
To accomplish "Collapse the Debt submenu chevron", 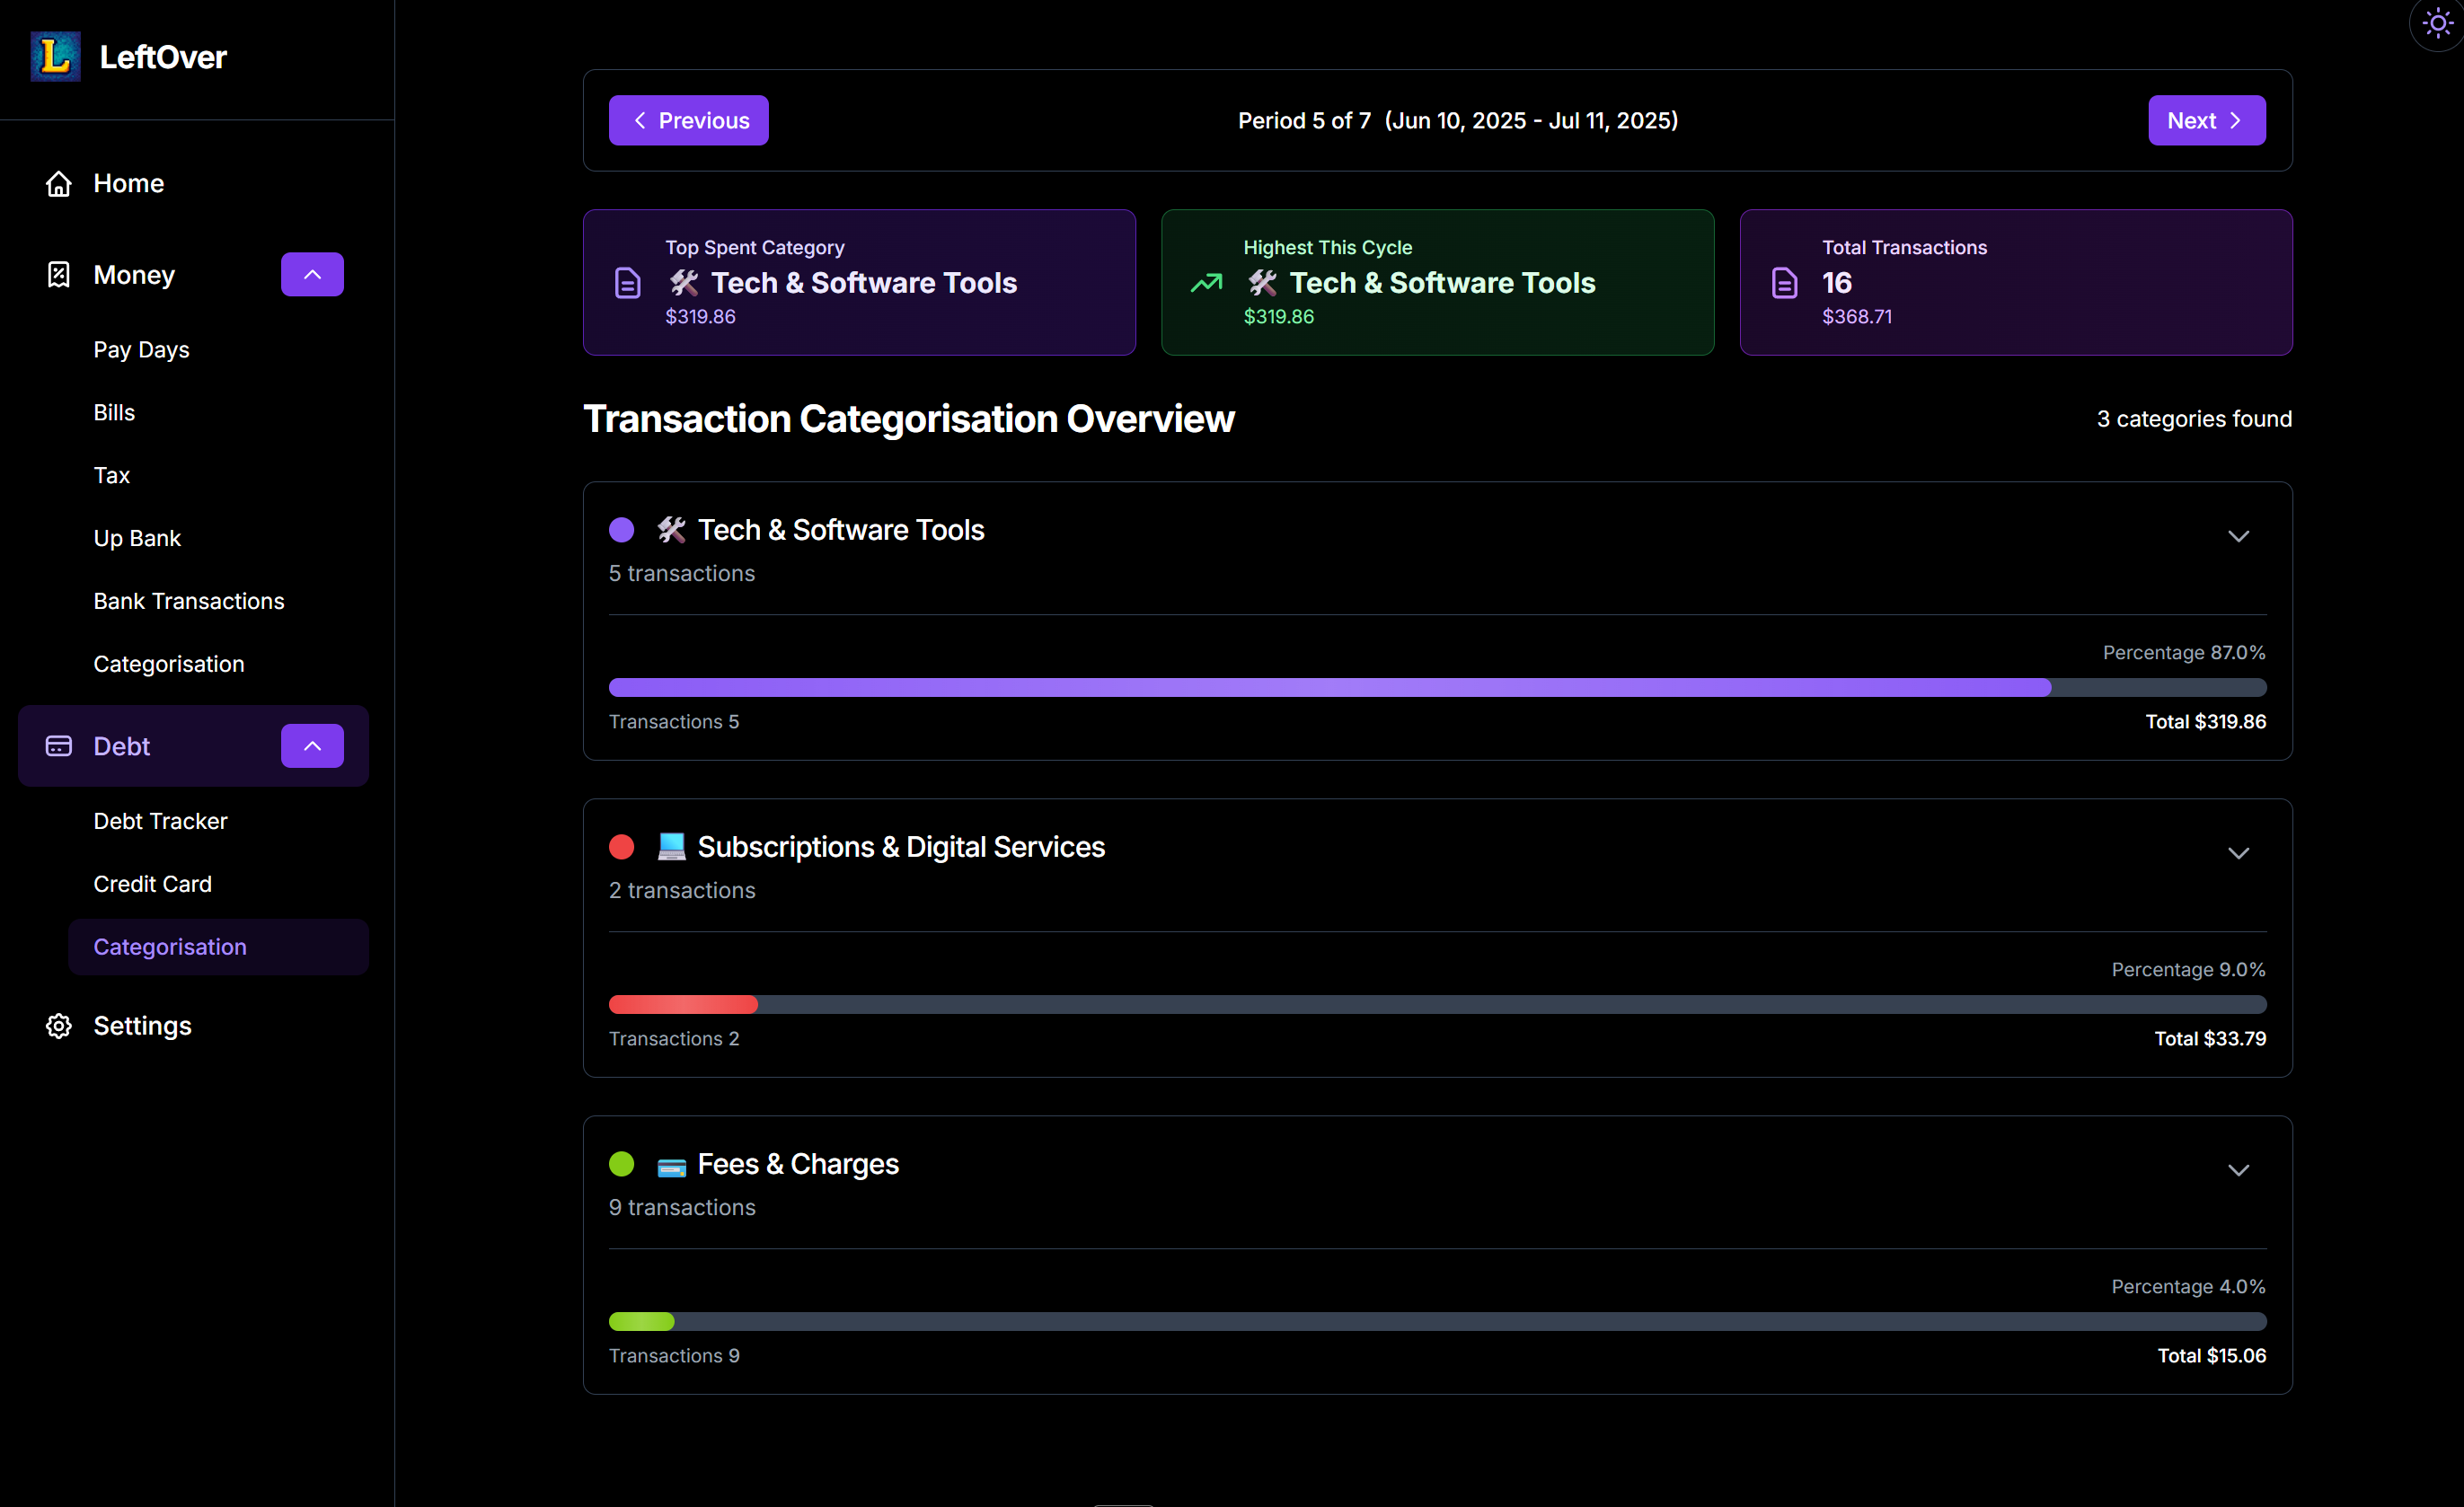I will point(312,746).
